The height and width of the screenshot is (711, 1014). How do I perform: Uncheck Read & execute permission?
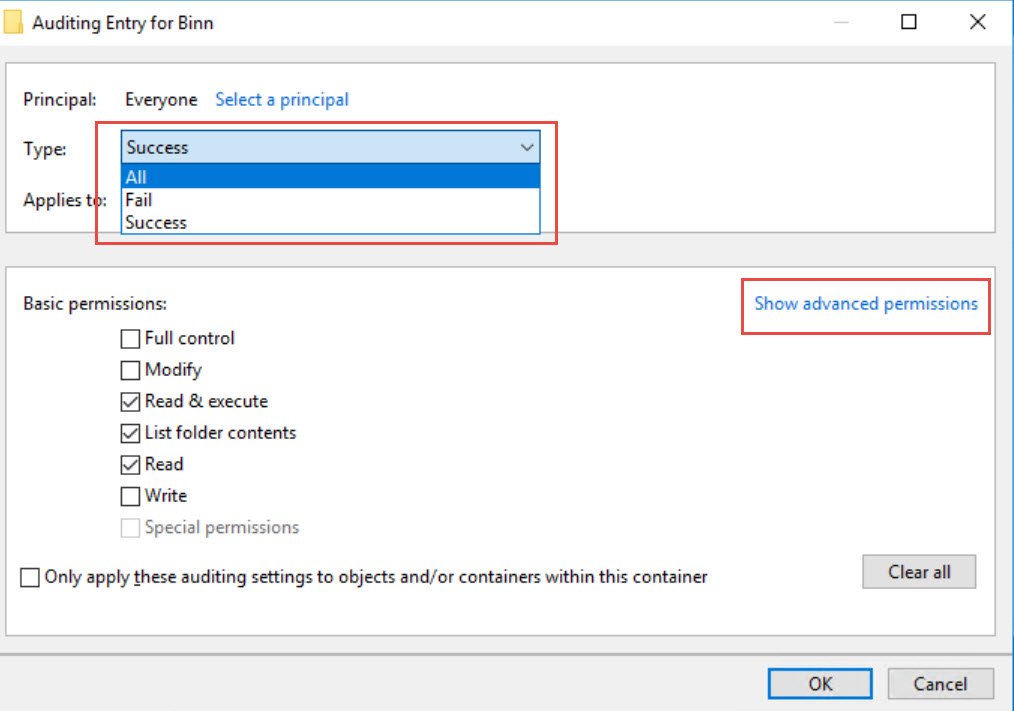point(130,402)
